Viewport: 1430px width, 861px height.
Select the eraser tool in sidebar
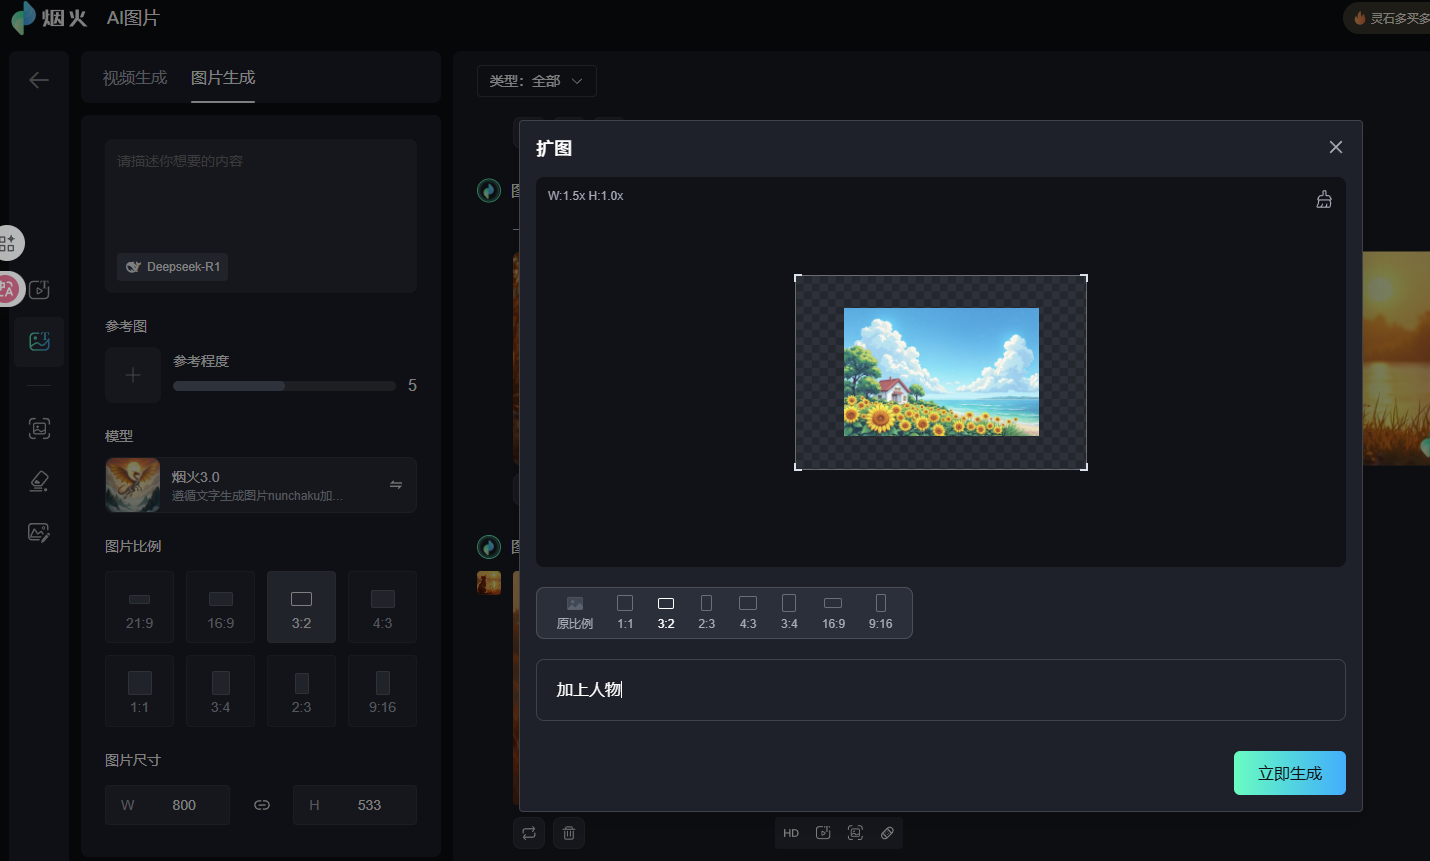(39, 481)
